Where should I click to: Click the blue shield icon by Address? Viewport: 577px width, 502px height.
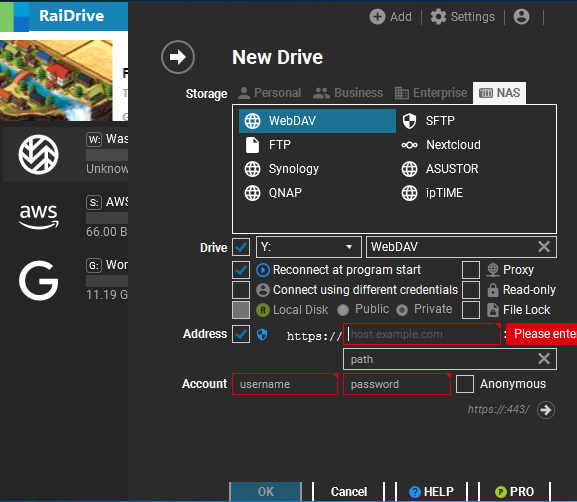(x=262, y=335)
